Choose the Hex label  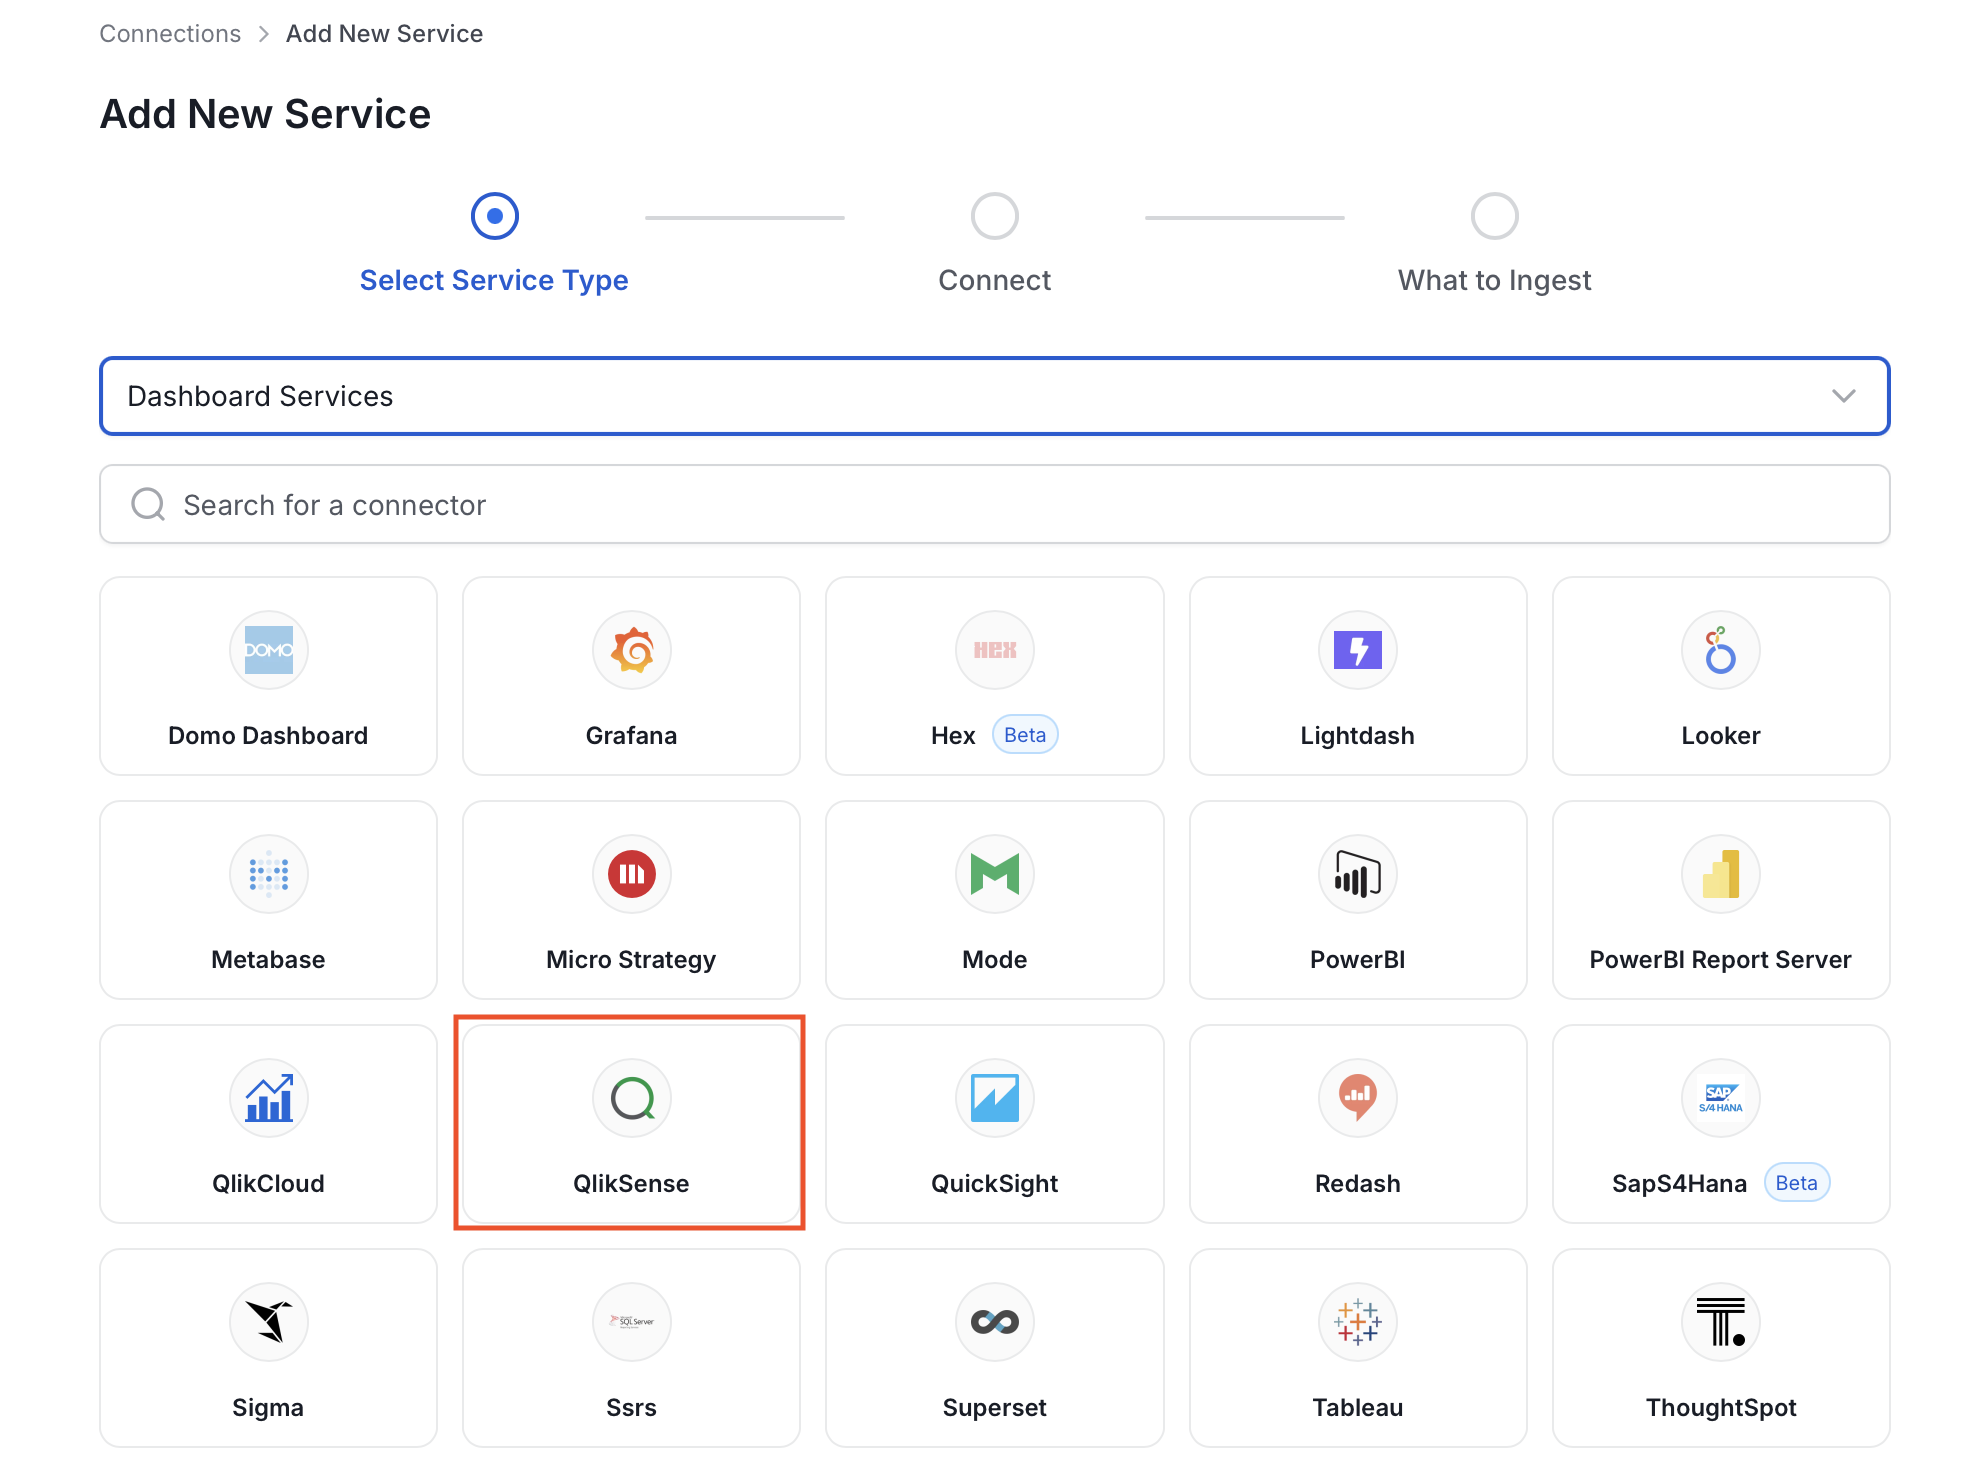(x=953, y=735)
